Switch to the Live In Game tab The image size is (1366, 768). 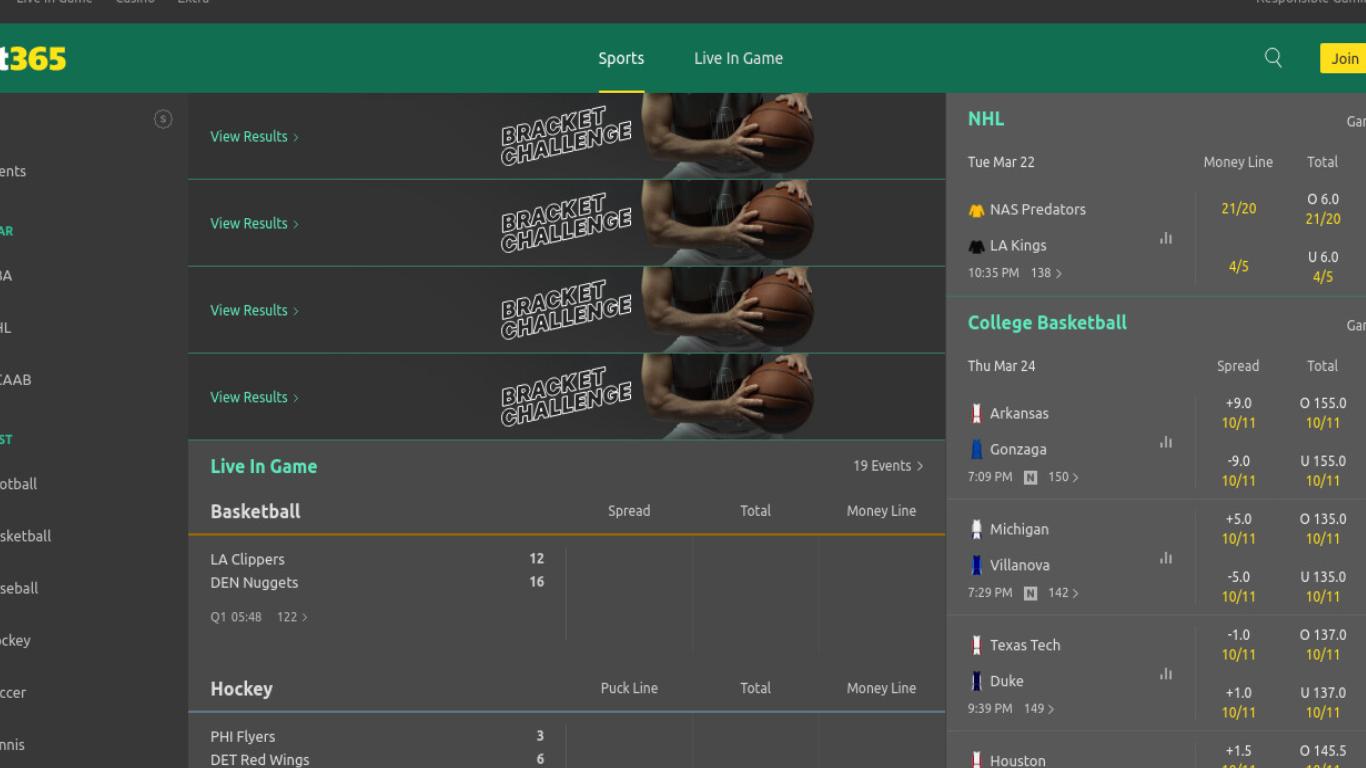coord(738,58)
